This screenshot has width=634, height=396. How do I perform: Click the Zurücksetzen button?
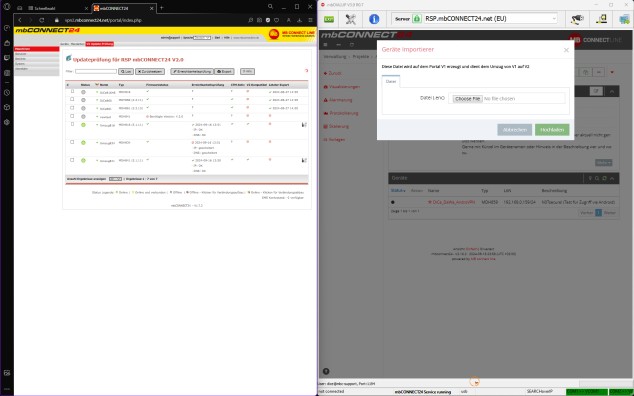(150, 71)
